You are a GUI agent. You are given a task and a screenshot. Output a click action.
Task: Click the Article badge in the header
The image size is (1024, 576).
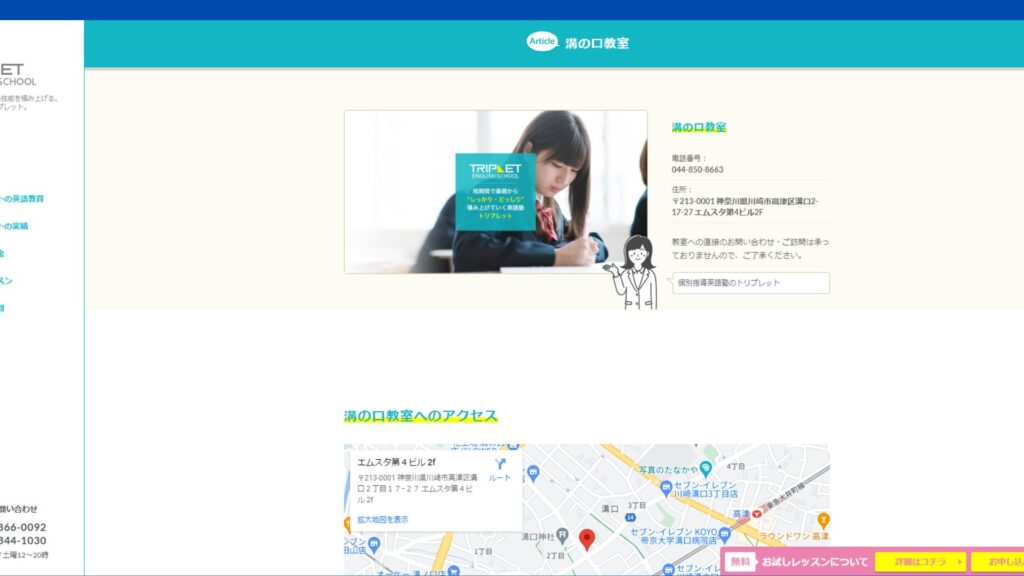[542, 41]
